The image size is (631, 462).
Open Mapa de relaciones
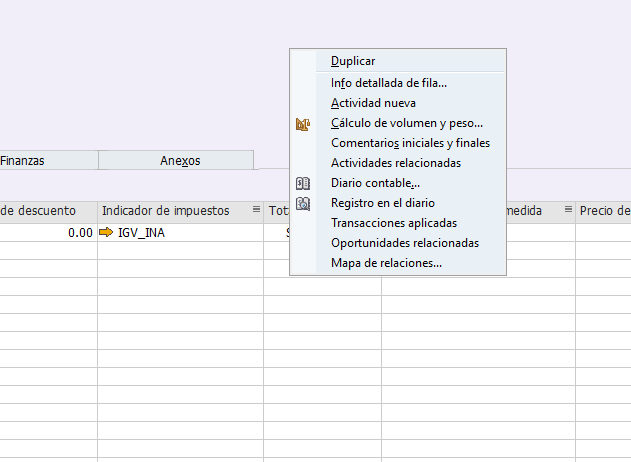coord(386,263)
